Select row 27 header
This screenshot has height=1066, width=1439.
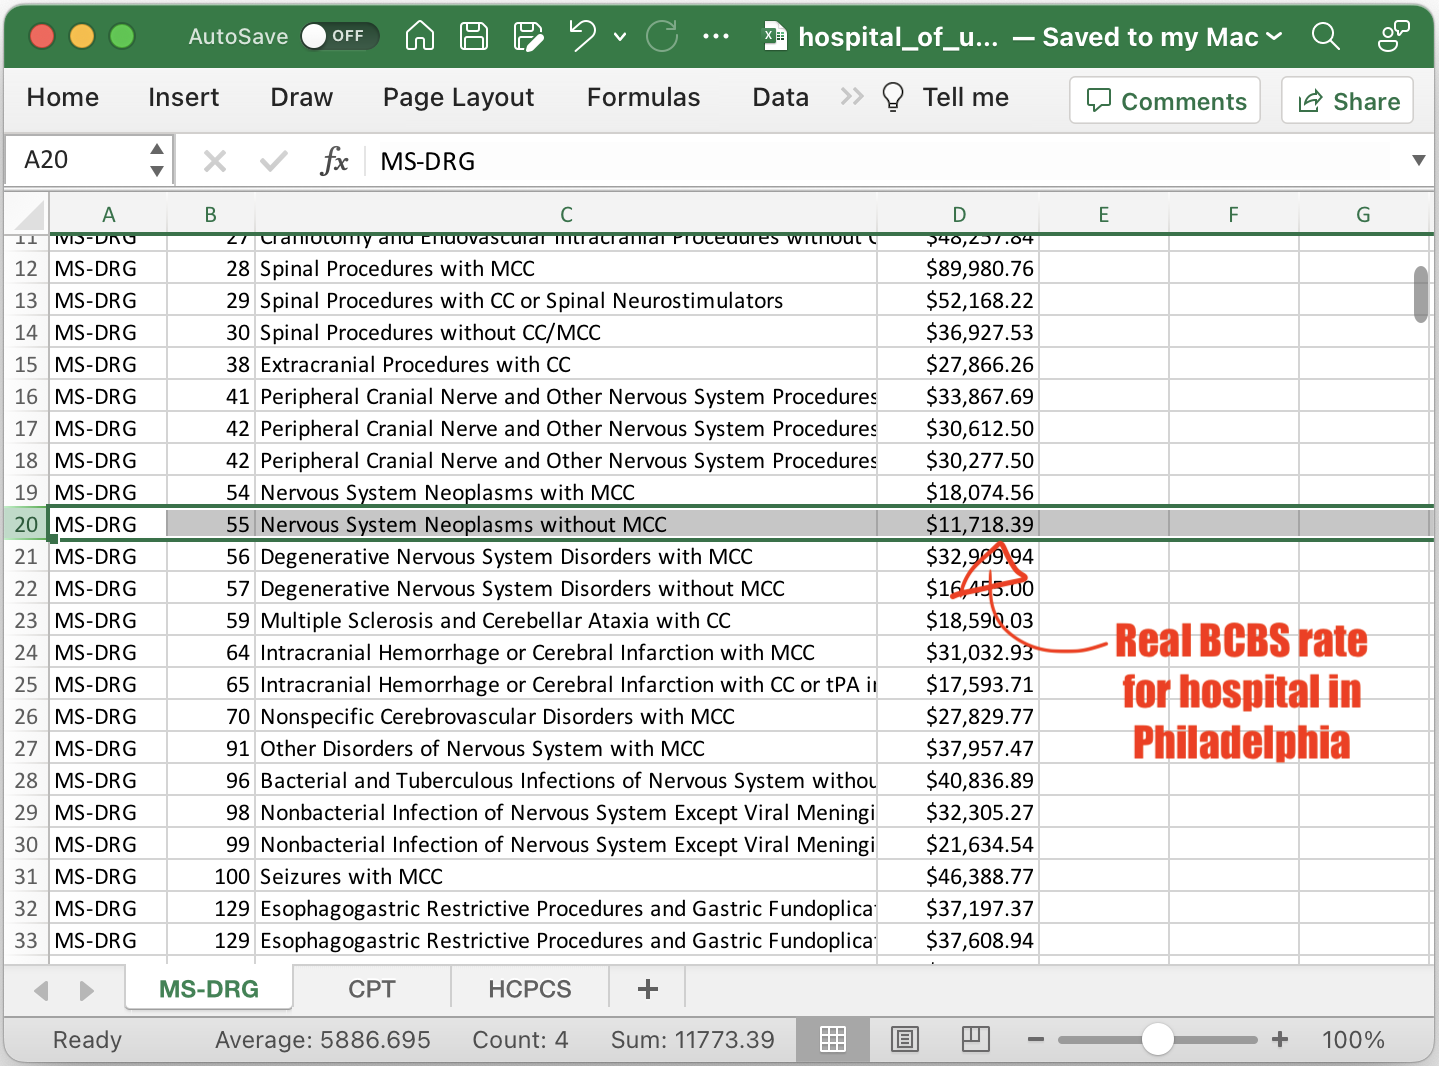pyautogui.click(x=26, y=748)
